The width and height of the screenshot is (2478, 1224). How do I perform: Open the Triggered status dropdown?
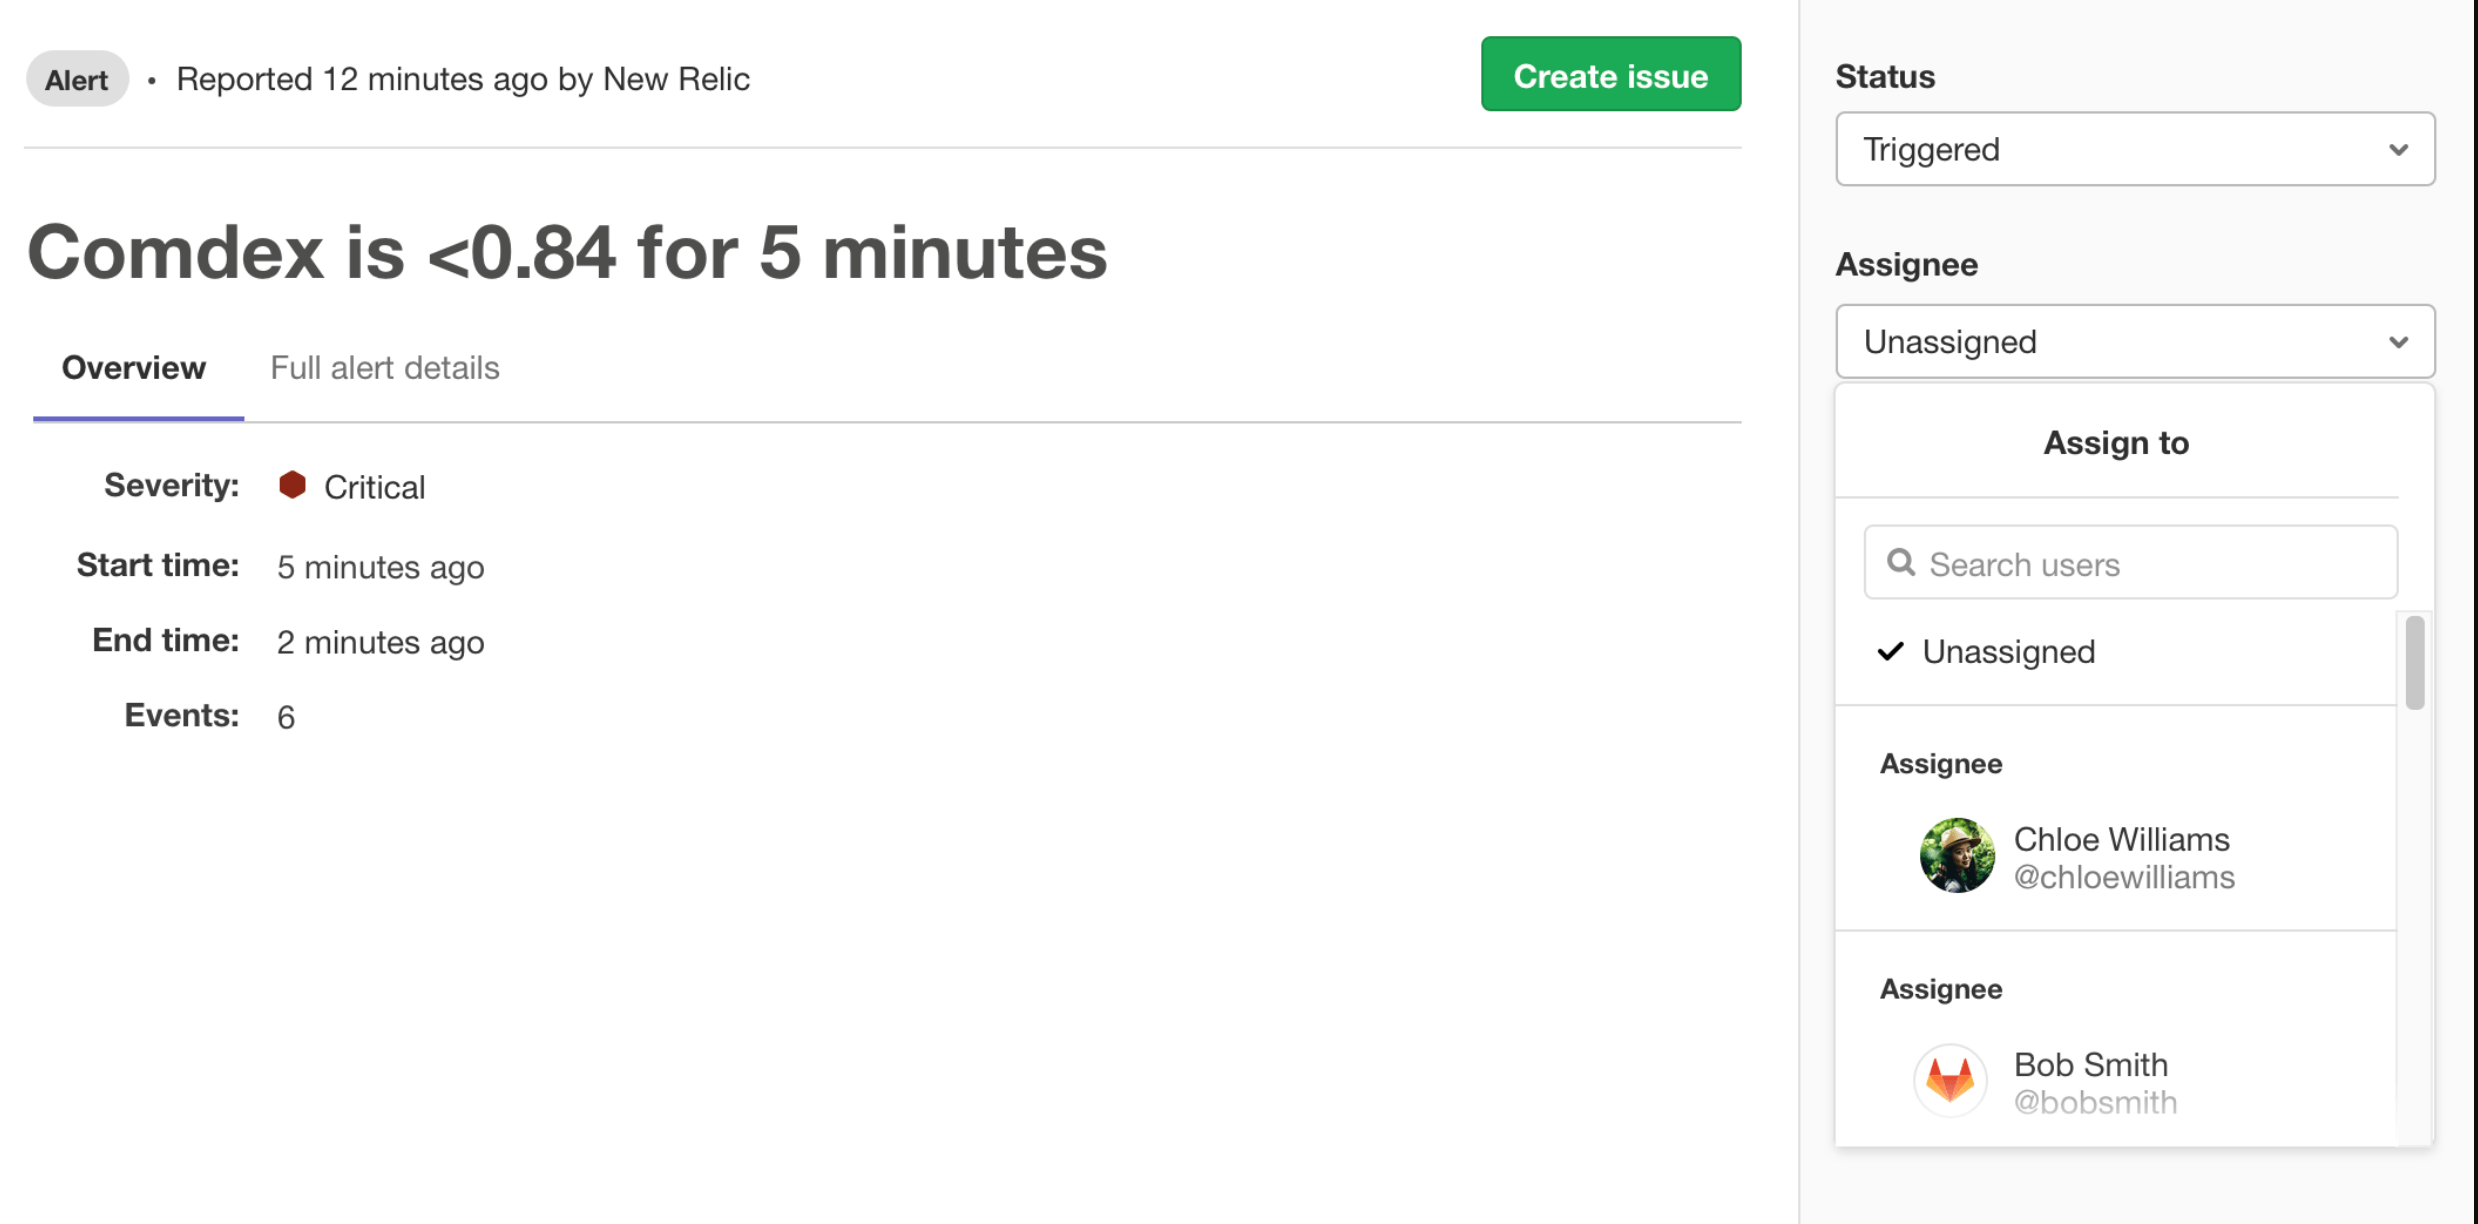(x=2135, y=150)
